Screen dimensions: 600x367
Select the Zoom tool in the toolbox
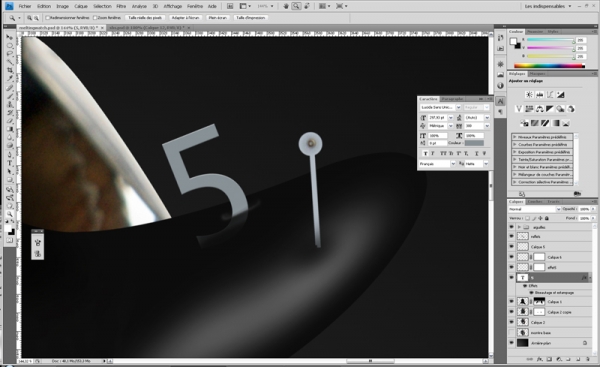pyautogui.click(x=10, y=214)
